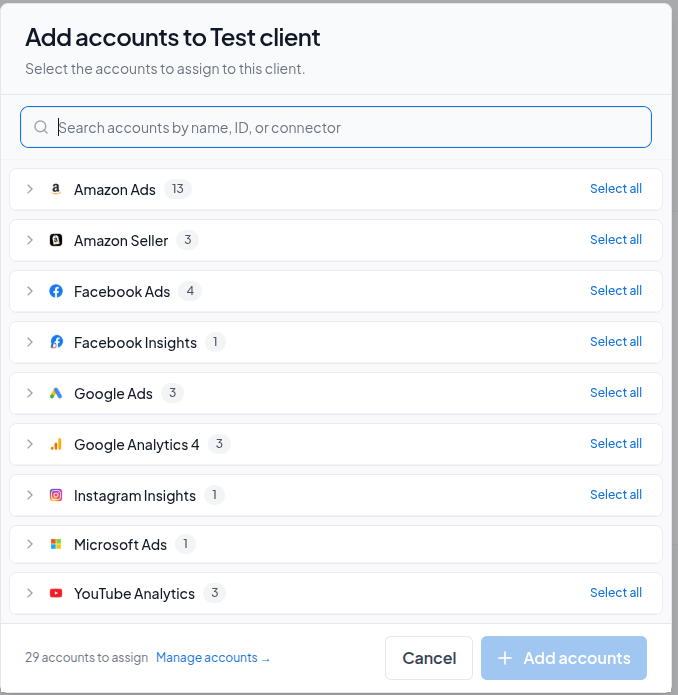Select all Facebook Ads accounts
Screen dimensions: 678x695
(x=616, y=291)
